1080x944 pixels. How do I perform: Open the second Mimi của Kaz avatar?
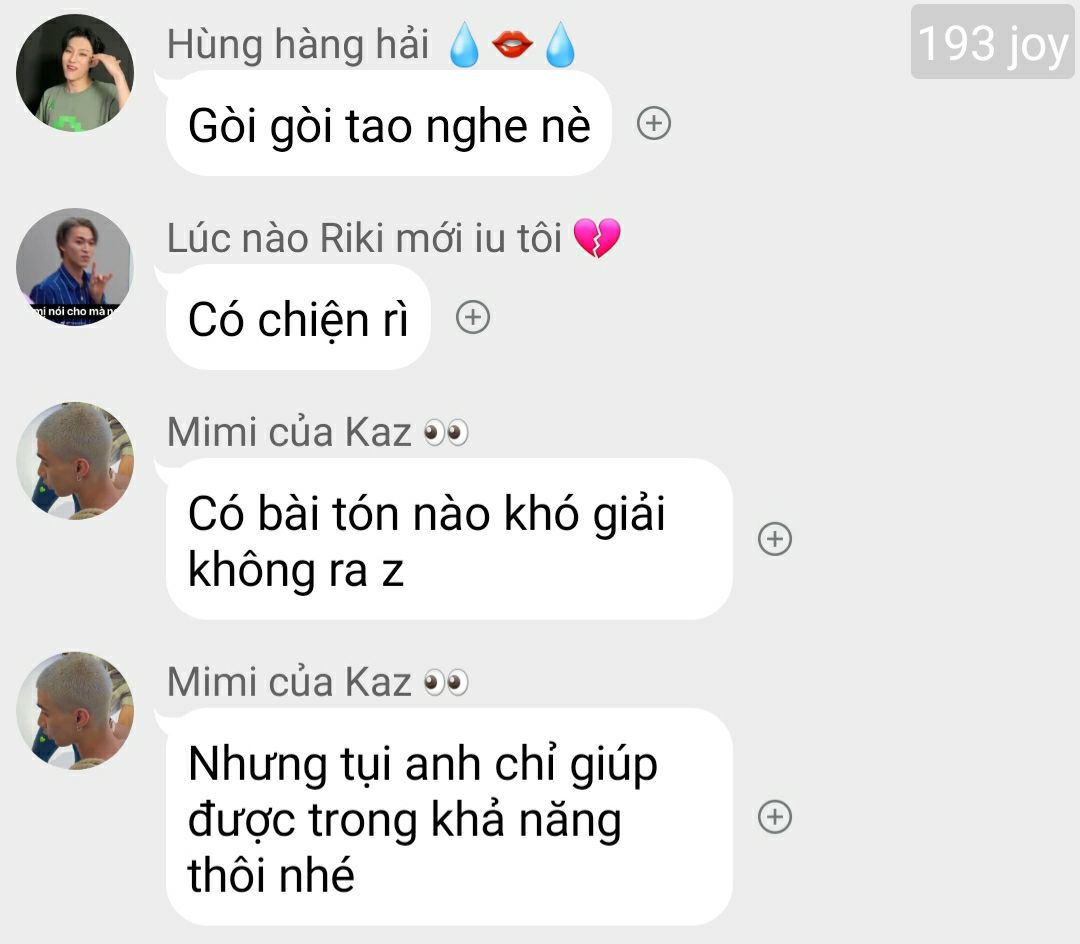pyautogui.click(x=75, y=711)
